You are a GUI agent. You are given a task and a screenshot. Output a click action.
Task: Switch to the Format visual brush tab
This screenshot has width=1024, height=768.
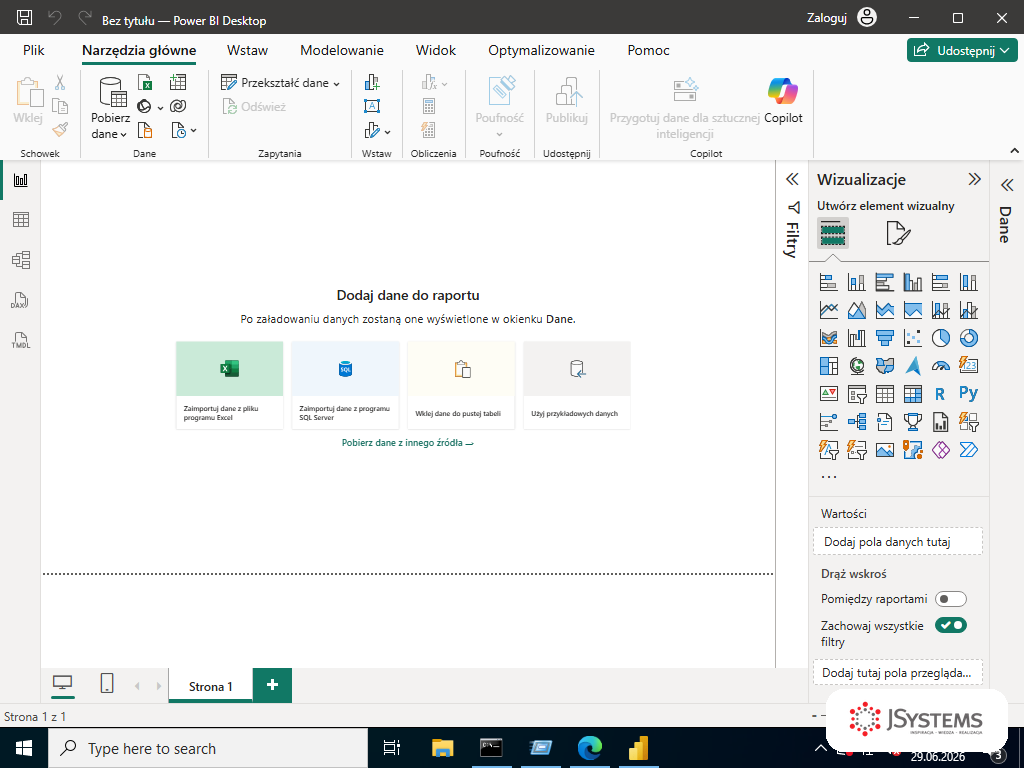coord(898,233)
